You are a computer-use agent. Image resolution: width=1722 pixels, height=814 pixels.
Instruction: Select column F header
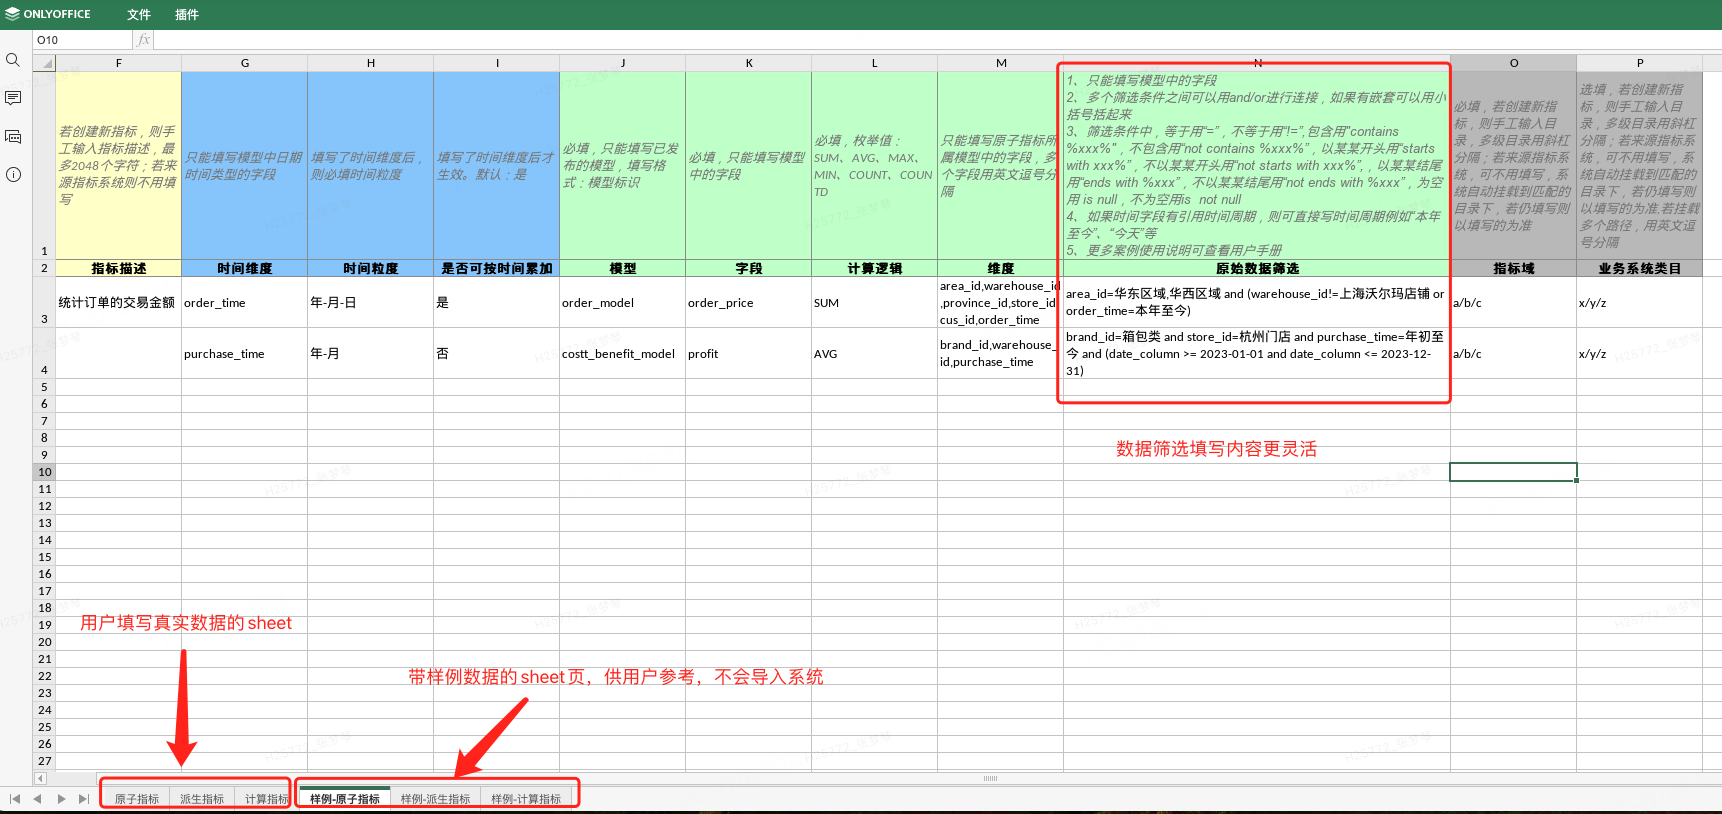click(119, 63)
